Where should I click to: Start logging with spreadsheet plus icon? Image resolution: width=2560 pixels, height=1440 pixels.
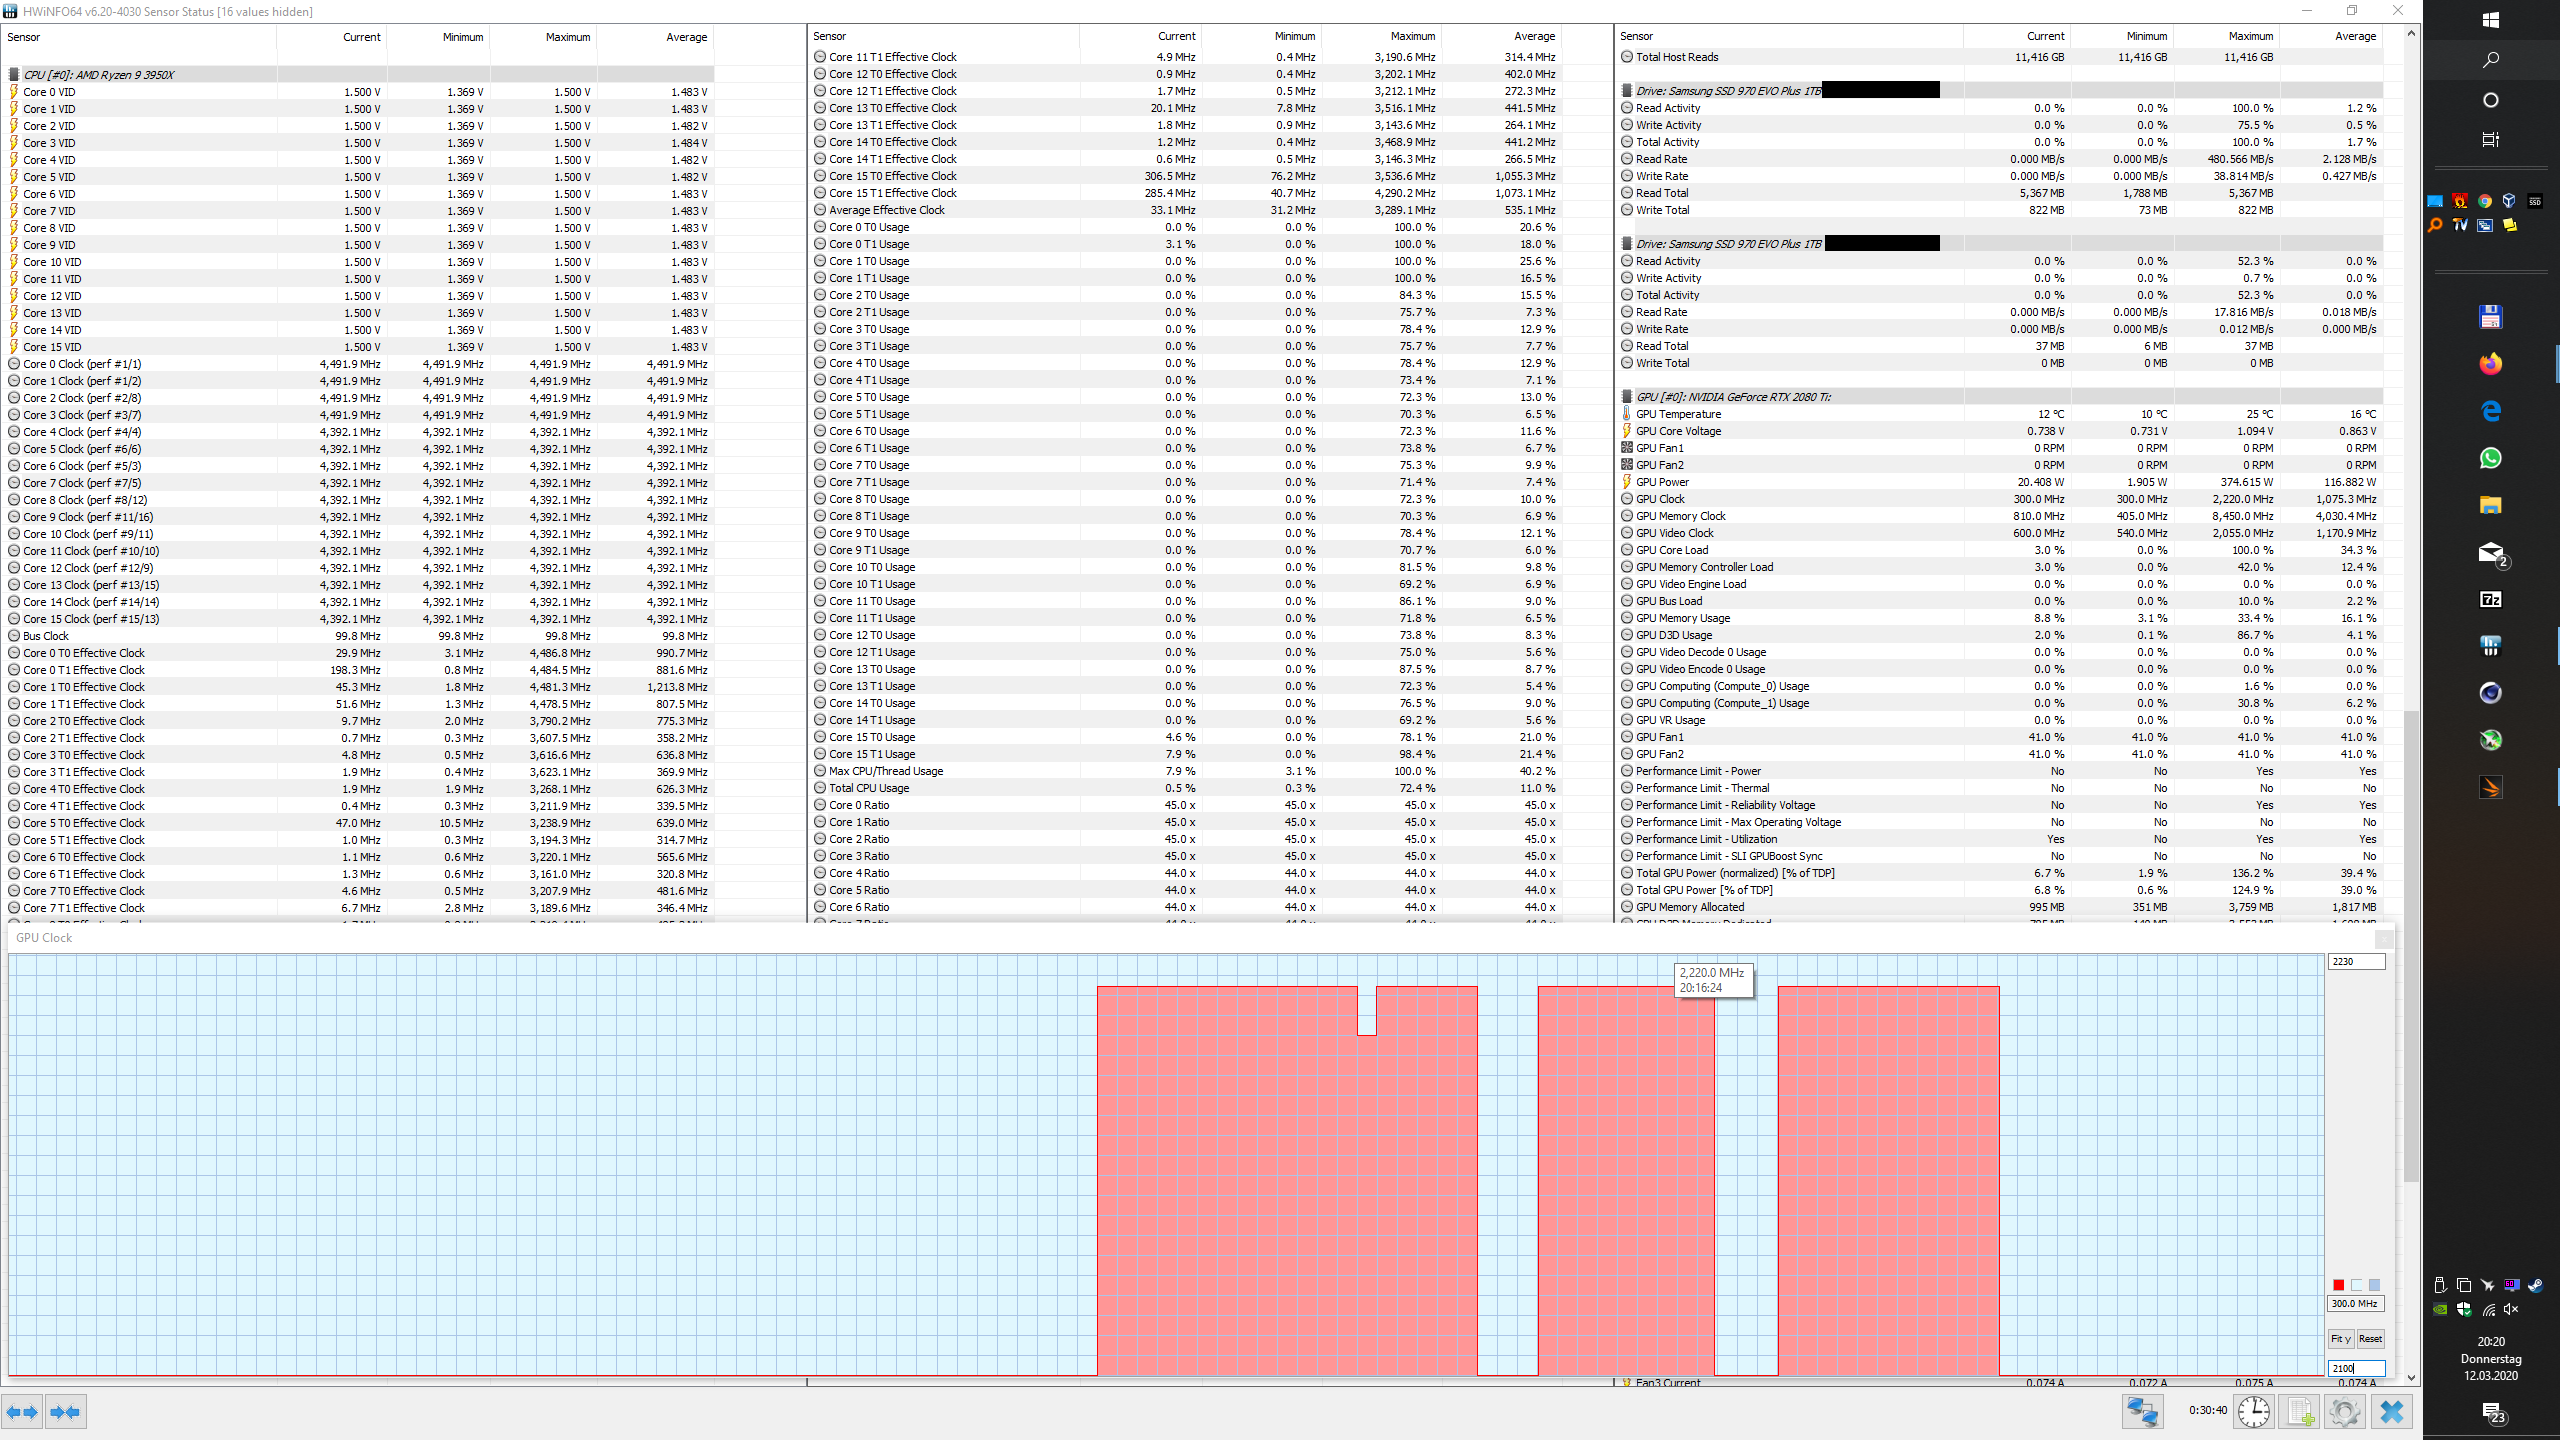(2300, 1412)
